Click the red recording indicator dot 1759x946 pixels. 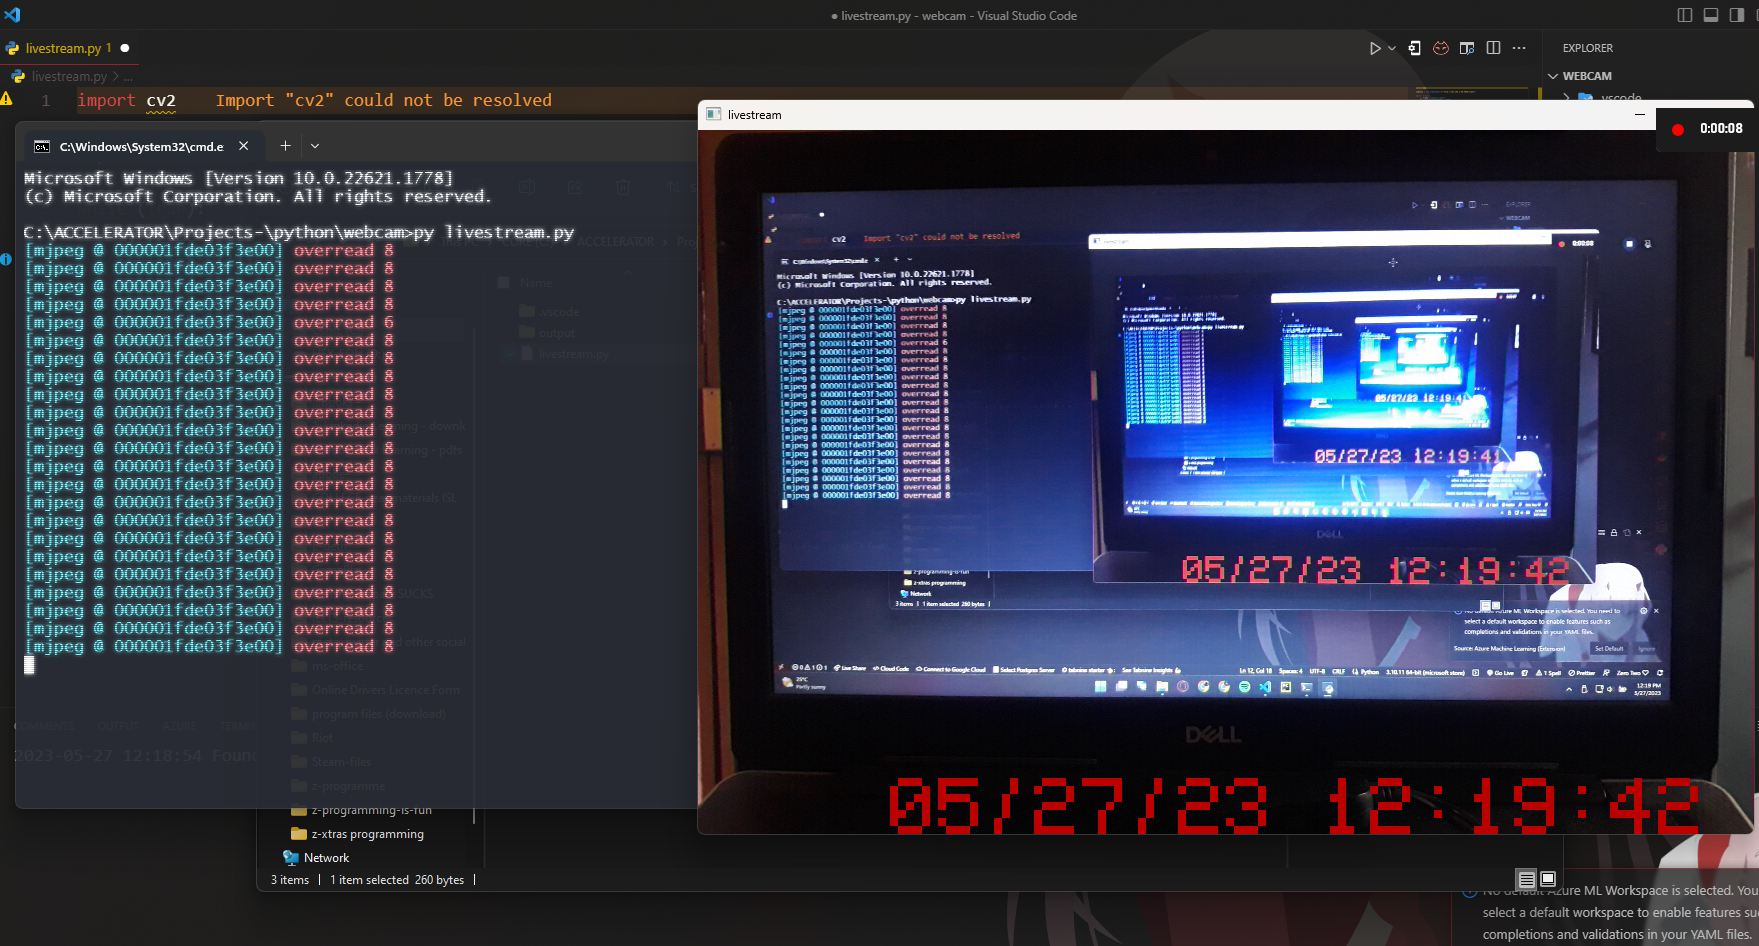tap(1678, 129)
